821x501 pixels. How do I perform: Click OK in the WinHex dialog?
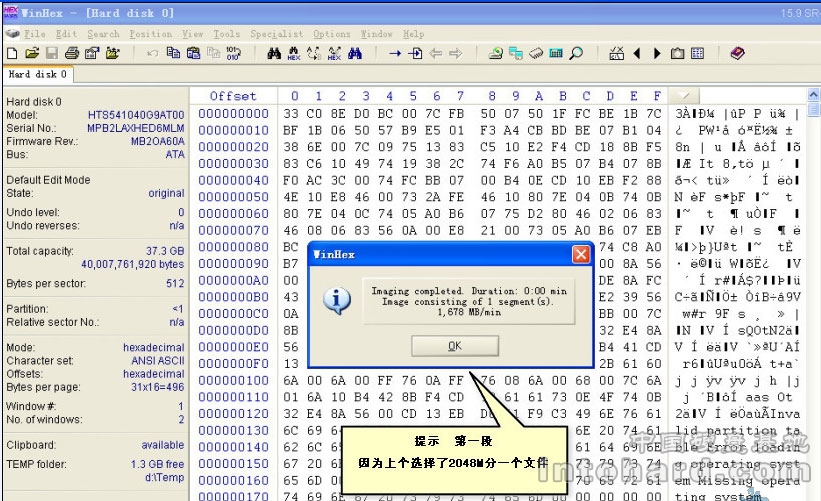pyautogui.click(x=455, y=346)
